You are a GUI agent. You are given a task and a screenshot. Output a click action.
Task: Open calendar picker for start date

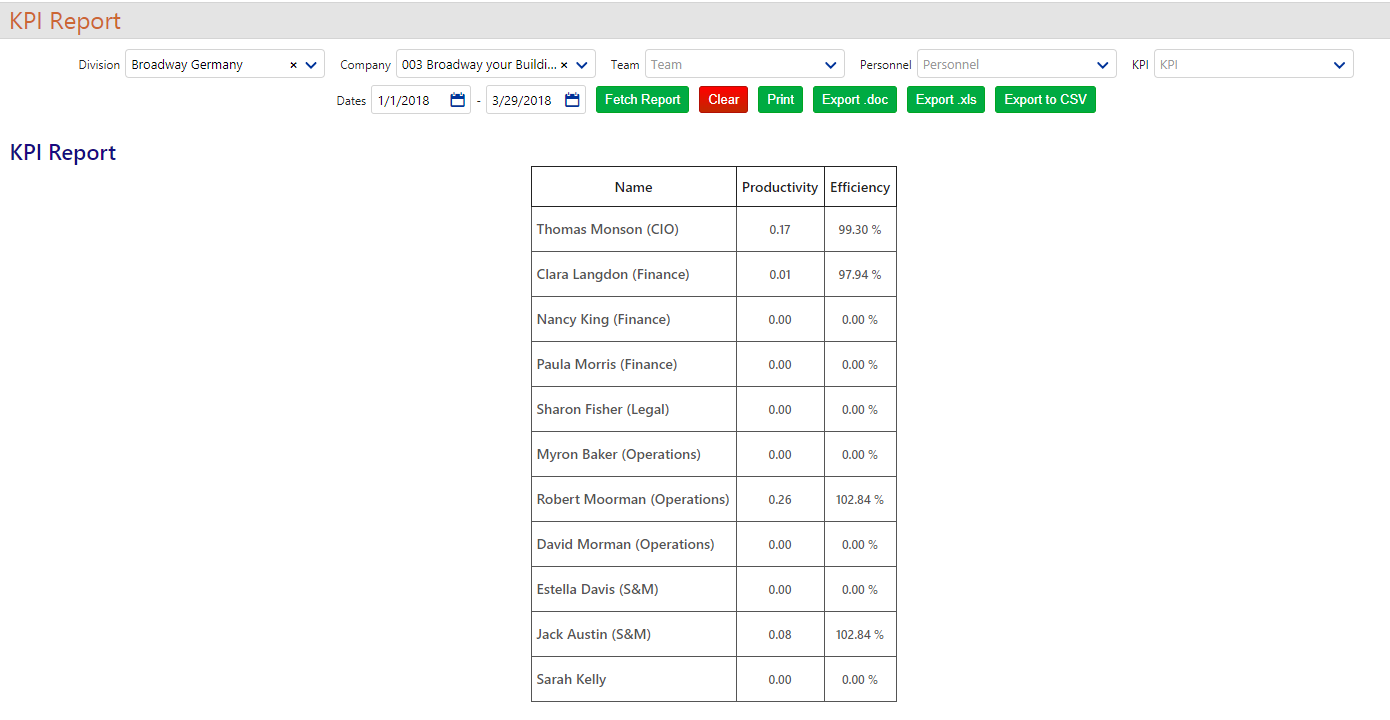(x=458, y=100)
